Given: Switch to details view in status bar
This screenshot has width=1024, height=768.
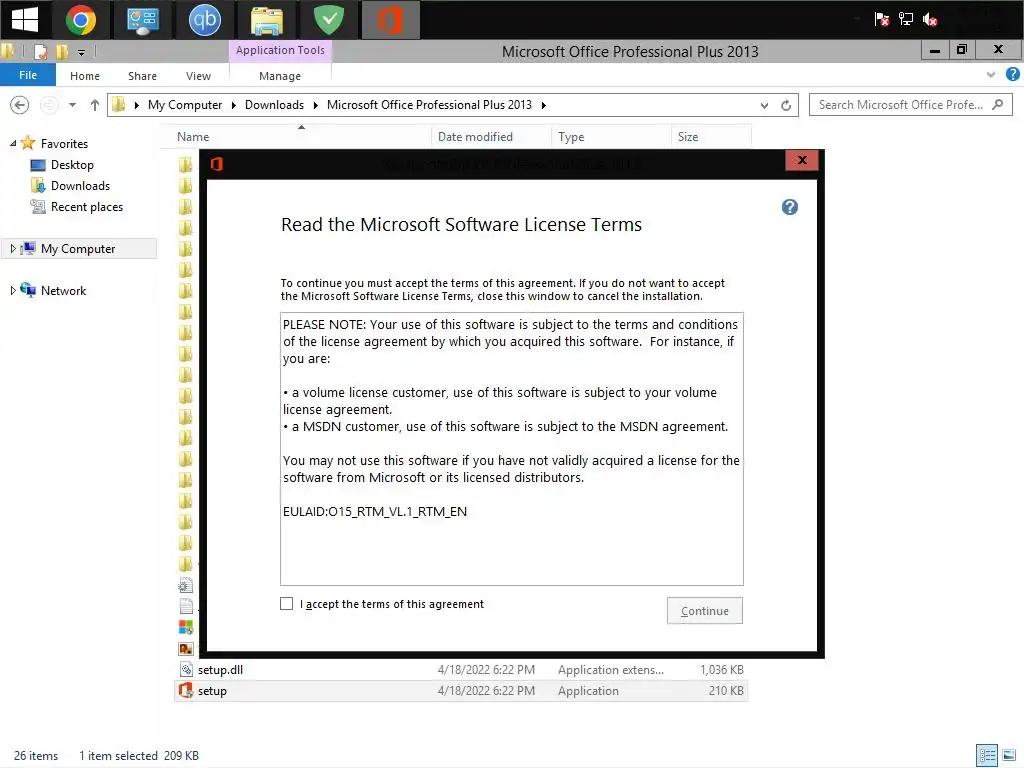Looking at the screenshot, I should click(x=987, y=756).
